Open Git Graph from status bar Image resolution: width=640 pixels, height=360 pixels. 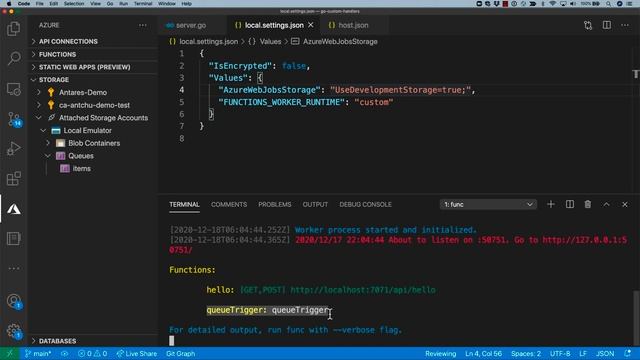click(180, 353)
